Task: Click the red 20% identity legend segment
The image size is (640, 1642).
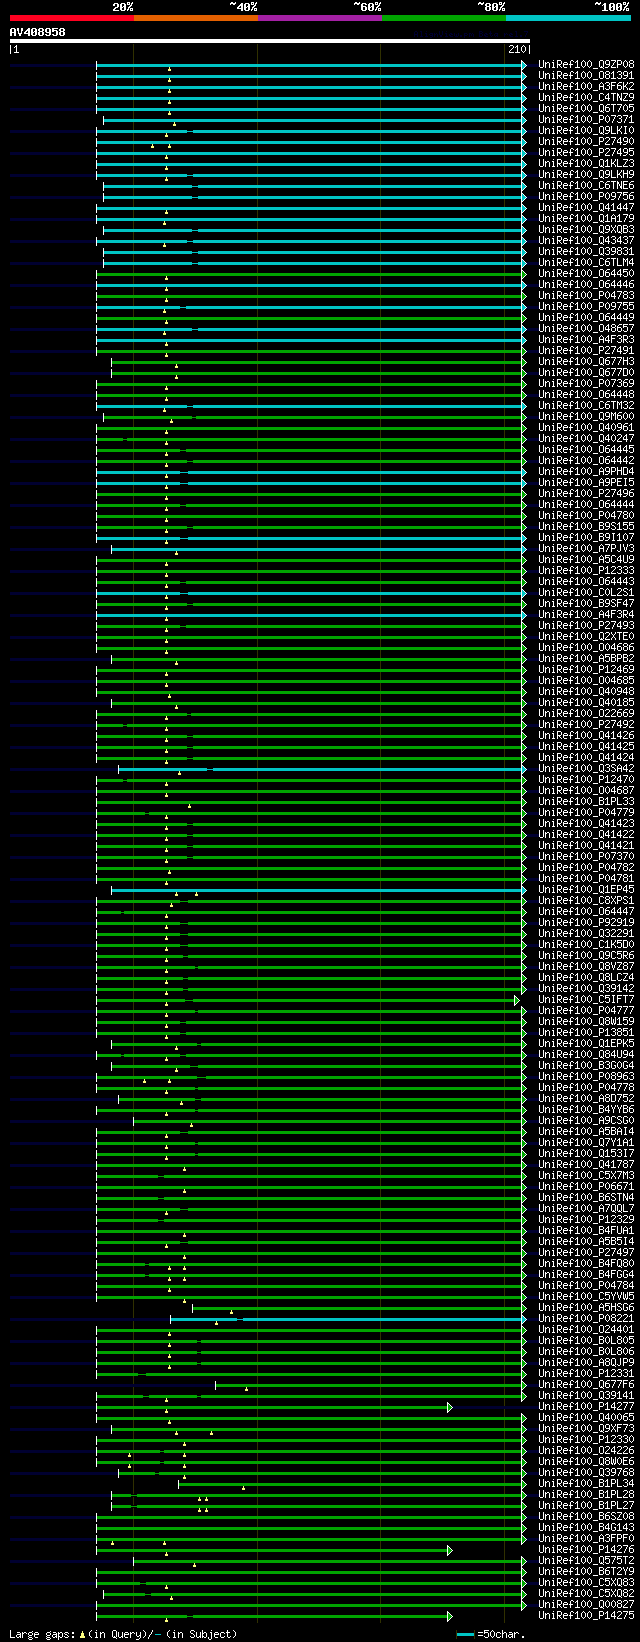Action: pos(72,18)
